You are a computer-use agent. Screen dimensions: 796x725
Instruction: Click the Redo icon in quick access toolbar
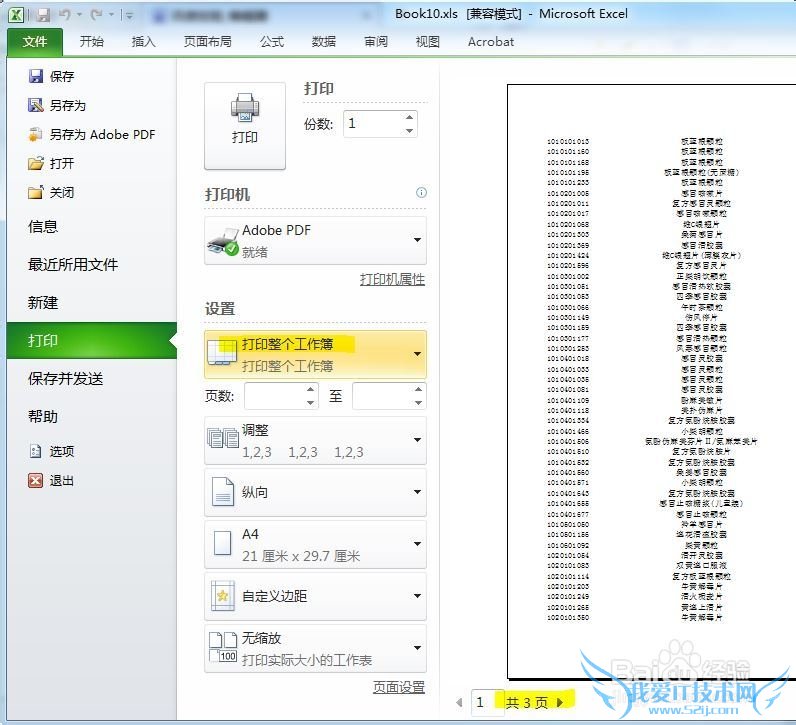point(96,15)
